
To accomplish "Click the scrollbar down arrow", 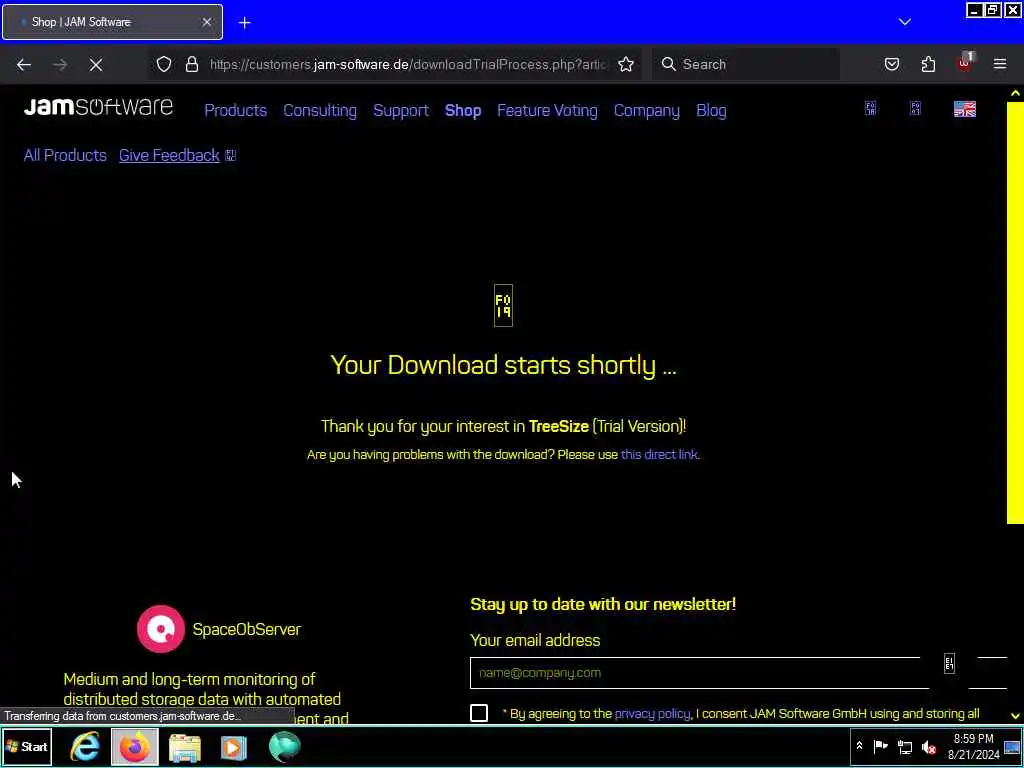I will [1015, 716].
